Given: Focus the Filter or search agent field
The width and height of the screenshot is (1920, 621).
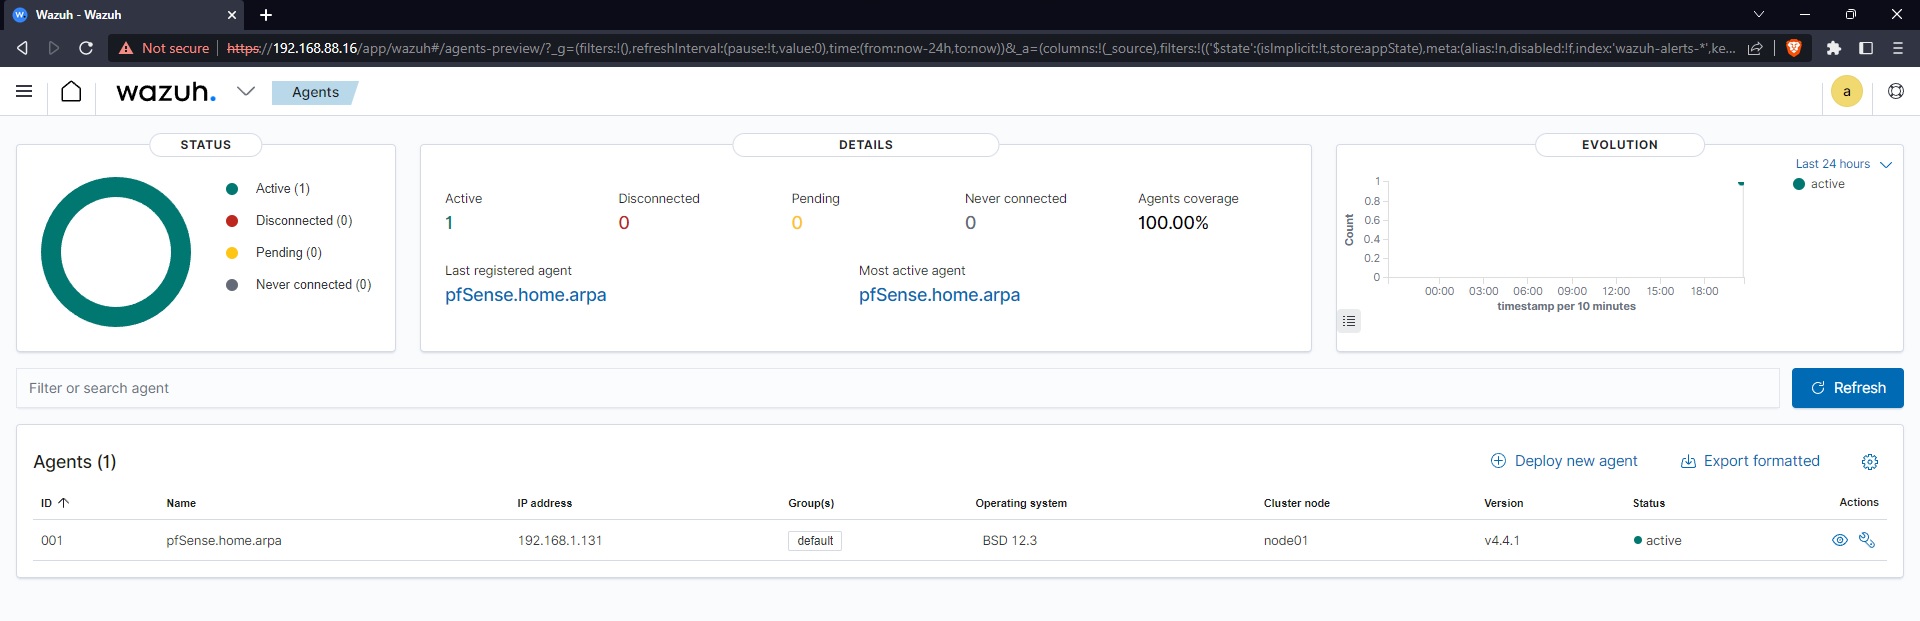Looking at the screenshot, I should 897,388.
